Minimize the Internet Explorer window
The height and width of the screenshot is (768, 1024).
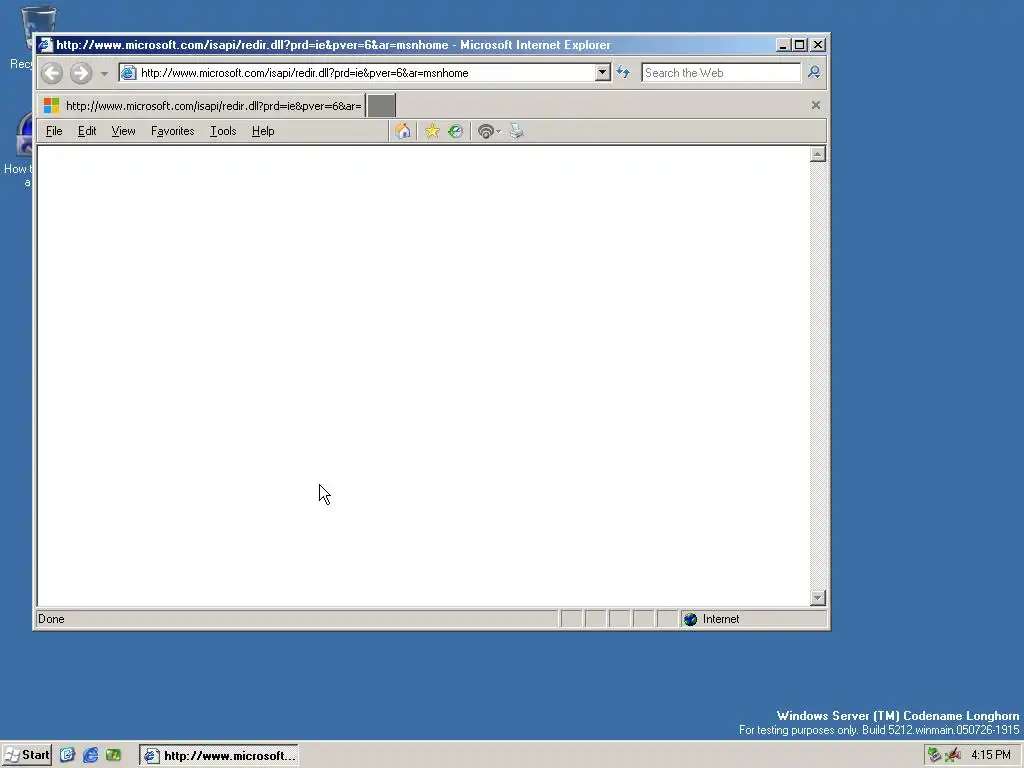[783, 45]
